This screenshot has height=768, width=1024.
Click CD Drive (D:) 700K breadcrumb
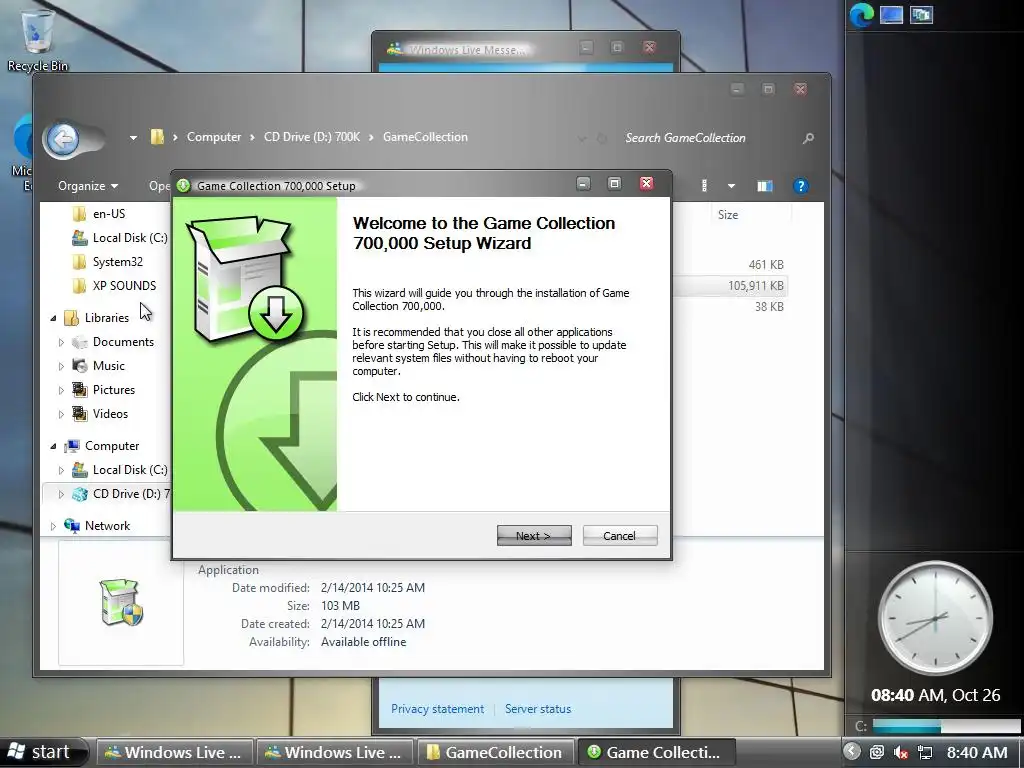[x=312, y=137]
